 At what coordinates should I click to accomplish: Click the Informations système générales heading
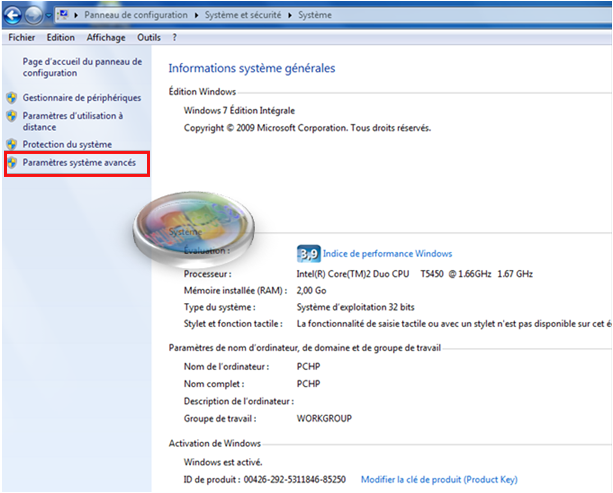(252, 68)
